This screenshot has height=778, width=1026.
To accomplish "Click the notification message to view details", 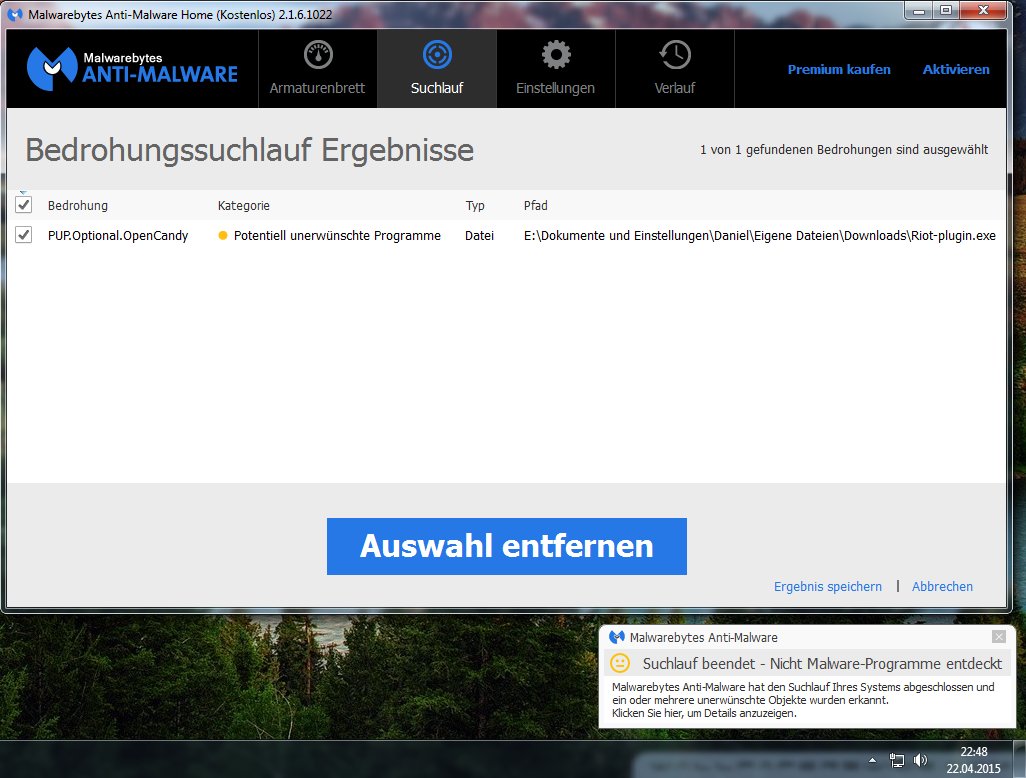I will click(803, 700).
